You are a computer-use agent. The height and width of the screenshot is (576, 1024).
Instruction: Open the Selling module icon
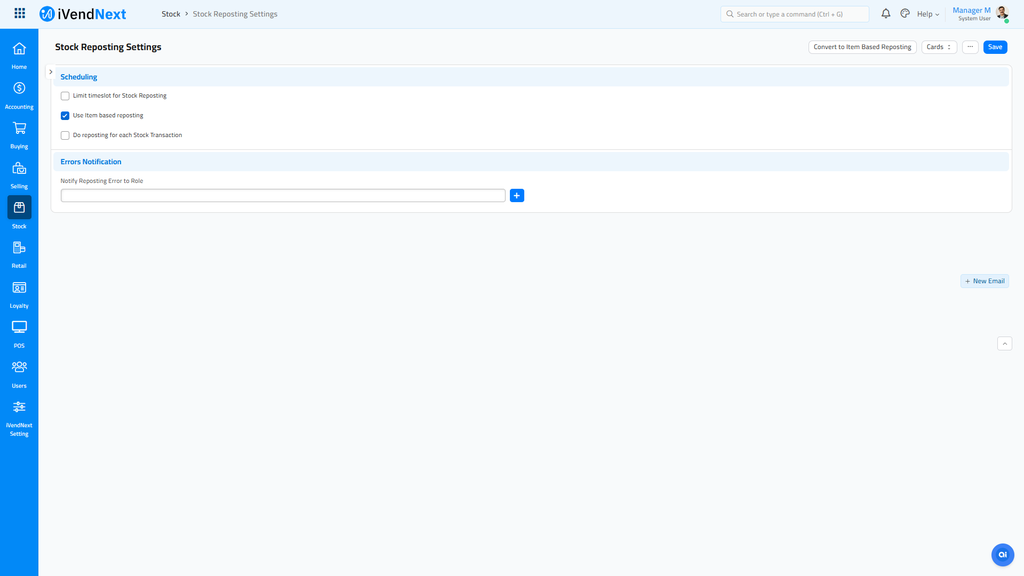point(18,167)
